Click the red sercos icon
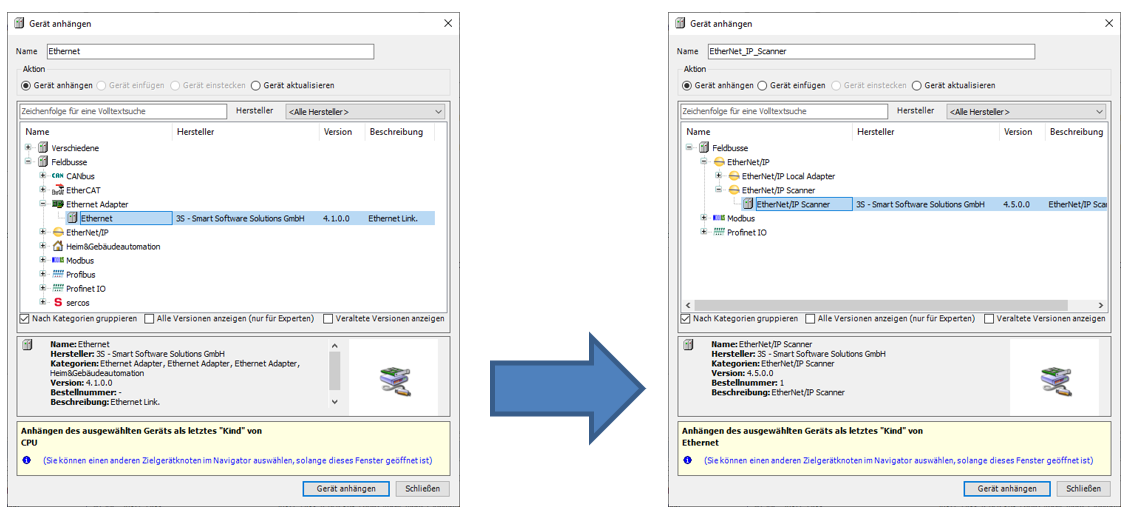Screen dimensions: 1126x515 [57, 302]
